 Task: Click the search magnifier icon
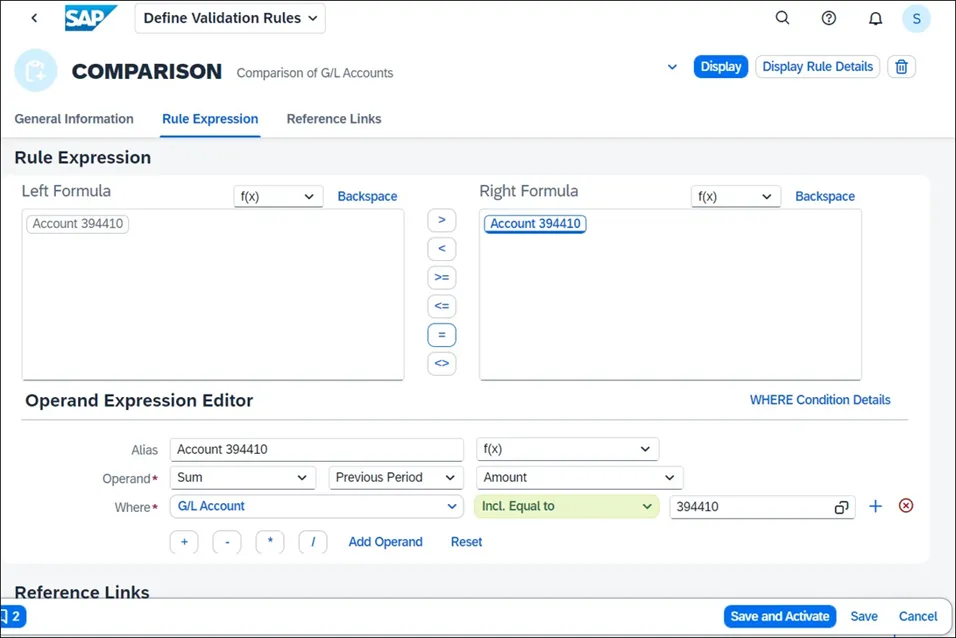(x=783, y=18)
